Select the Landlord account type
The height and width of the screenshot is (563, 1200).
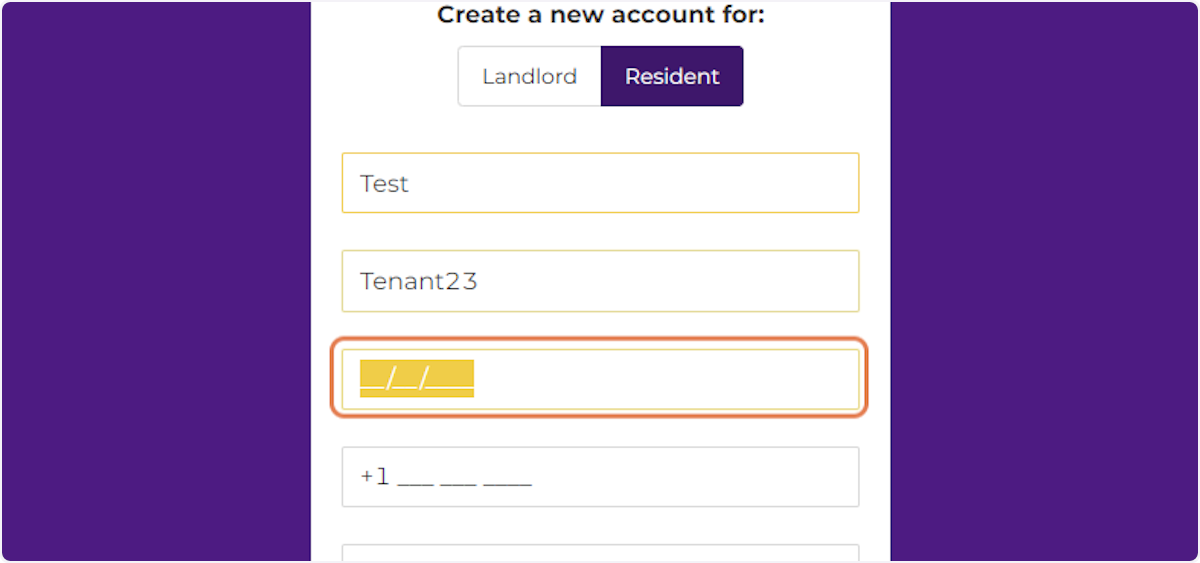click(529, 76)
